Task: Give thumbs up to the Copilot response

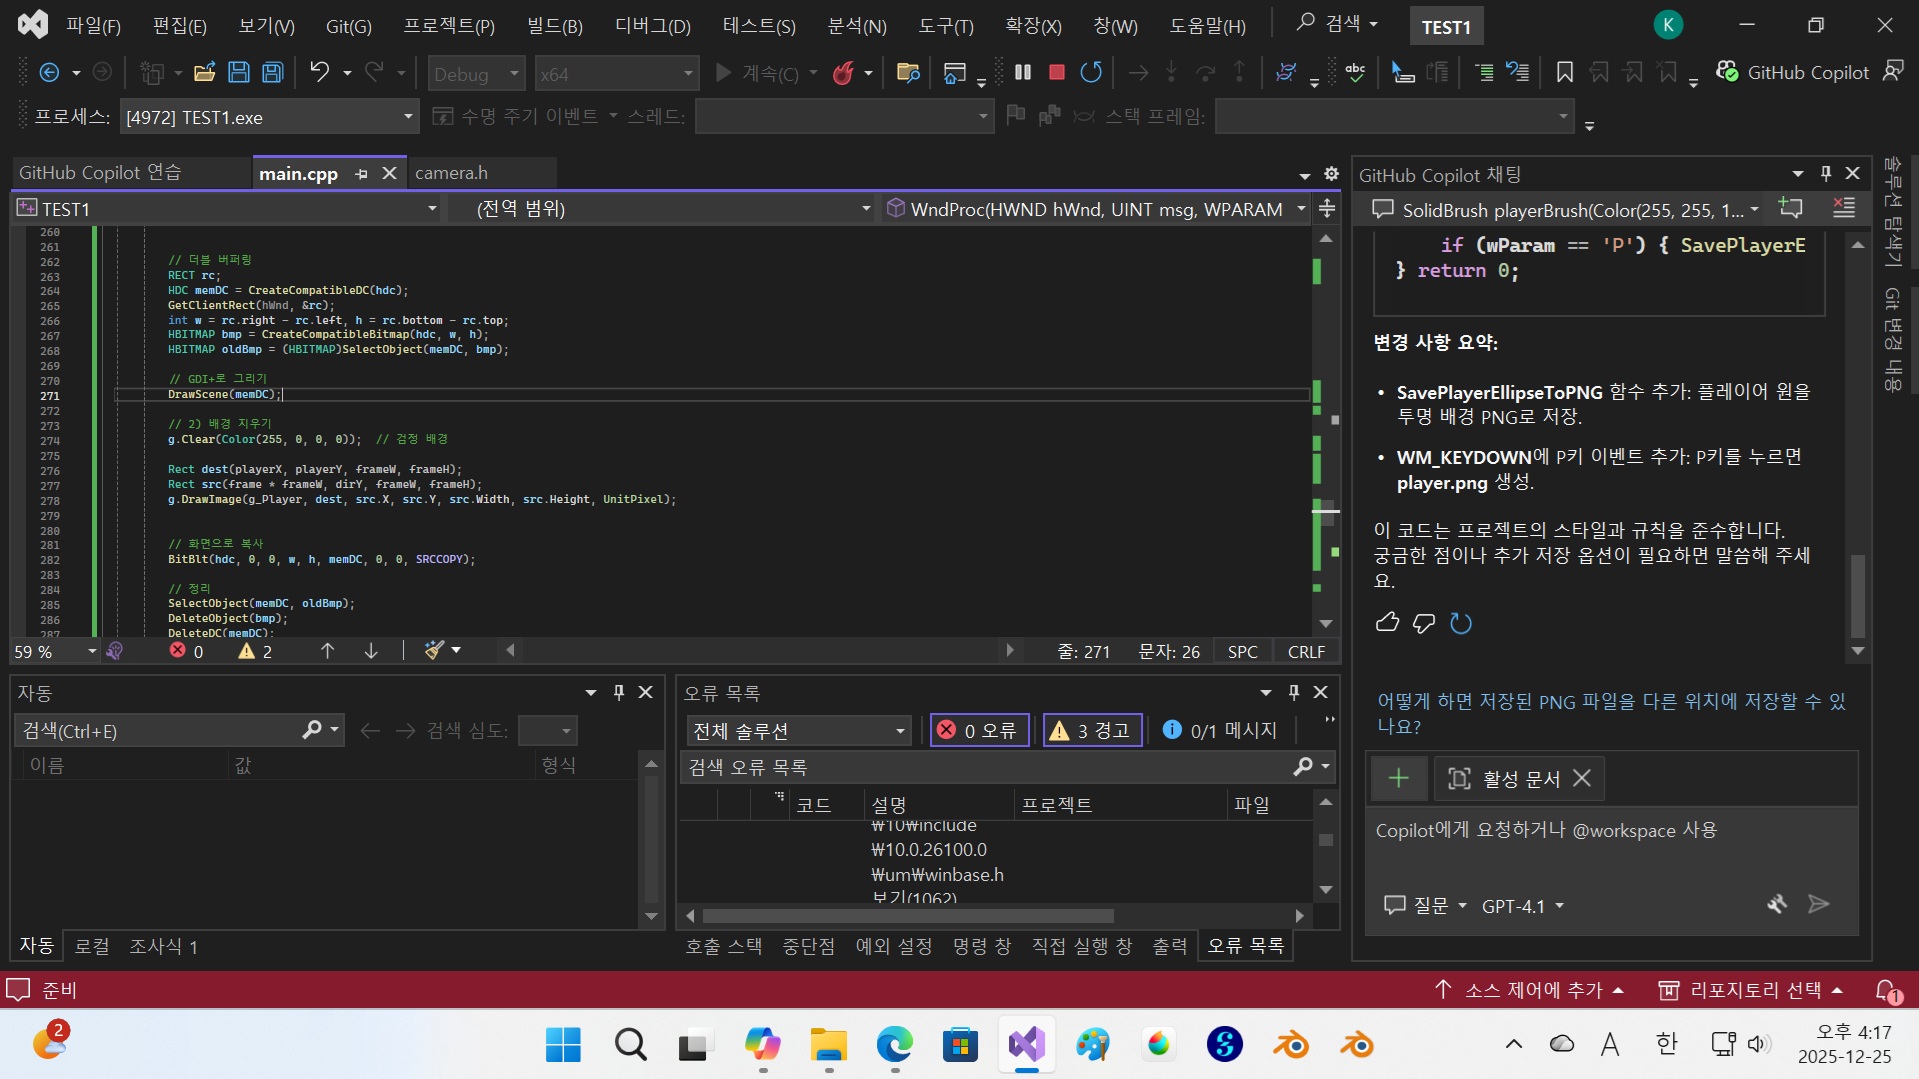Action: (x=1387, y=623)
